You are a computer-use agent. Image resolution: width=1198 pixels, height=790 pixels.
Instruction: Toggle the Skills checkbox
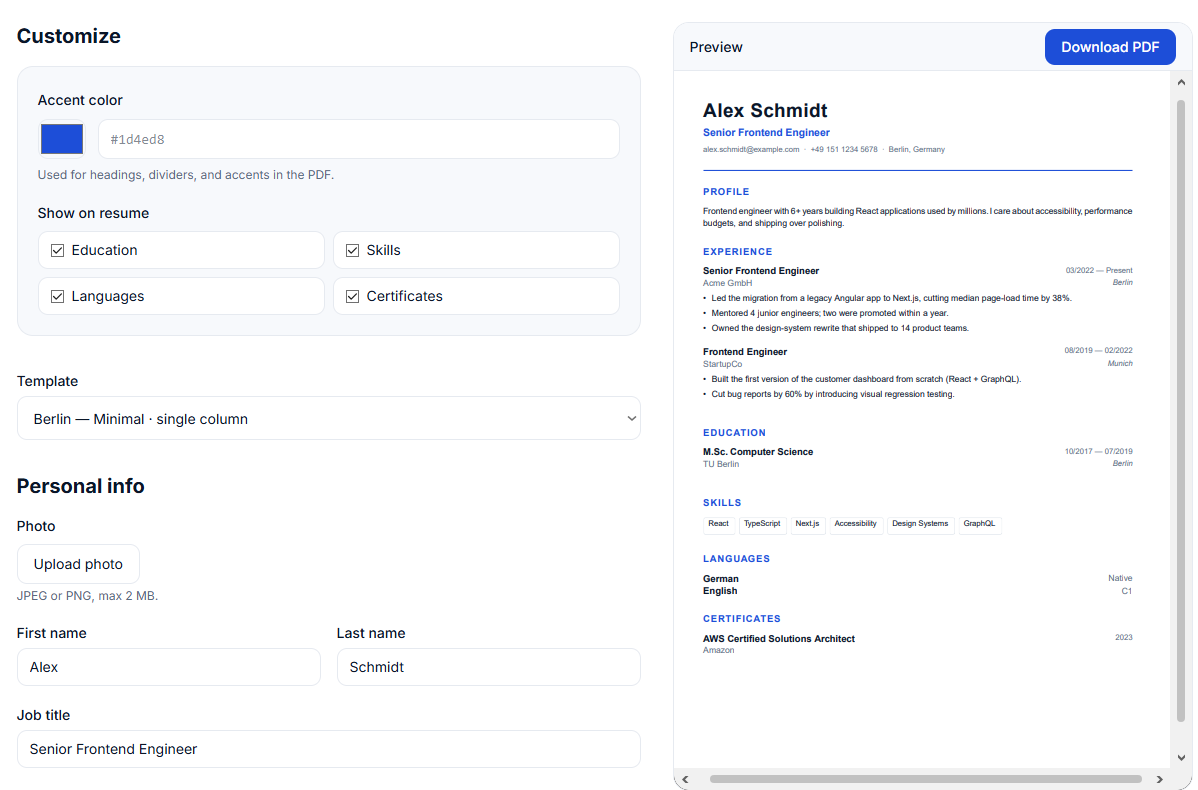tap(352, 251)
